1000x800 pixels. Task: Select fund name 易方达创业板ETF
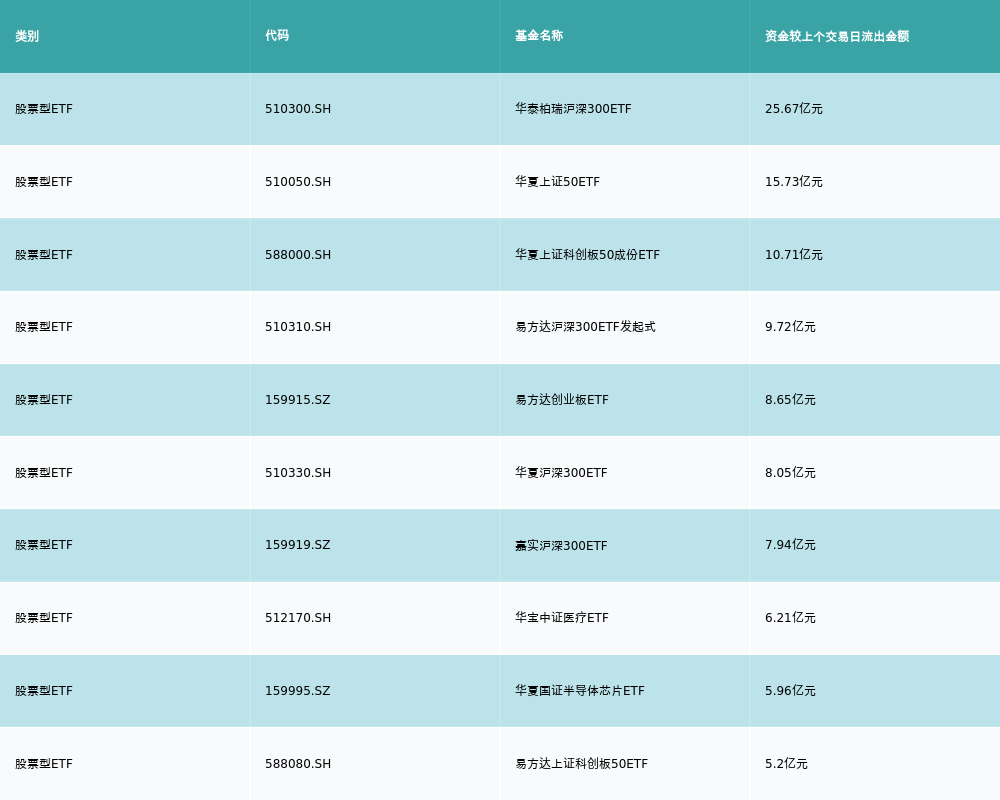tap(562, 400)
